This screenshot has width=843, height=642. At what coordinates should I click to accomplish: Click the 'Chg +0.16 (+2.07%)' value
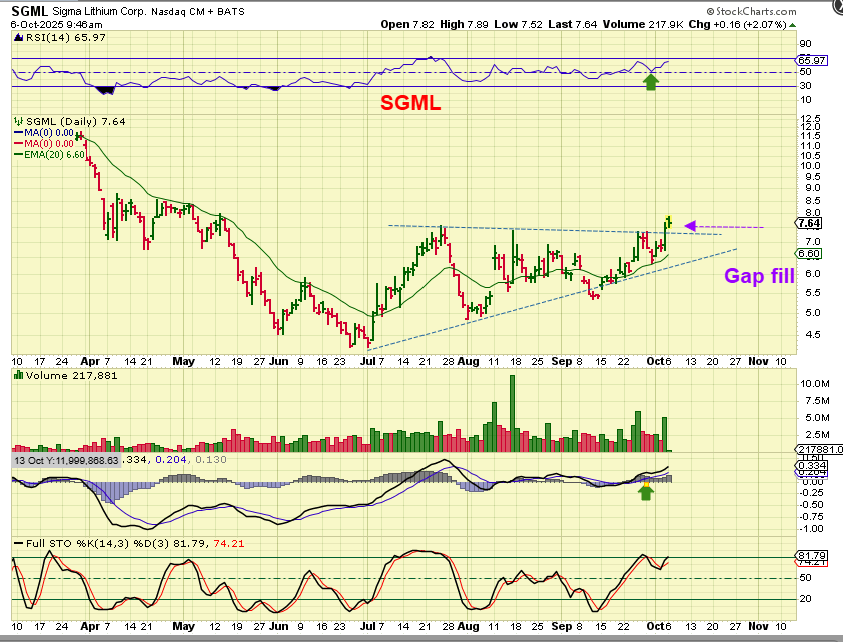pyautogui.click(x=738, y=25)
